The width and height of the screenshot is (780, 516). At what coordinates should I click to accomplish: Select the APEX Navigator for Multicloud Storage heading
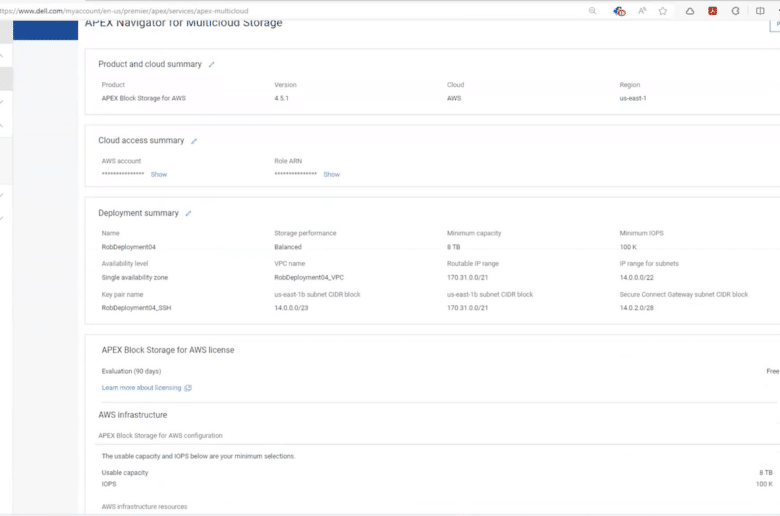click(x=183, y=23)
